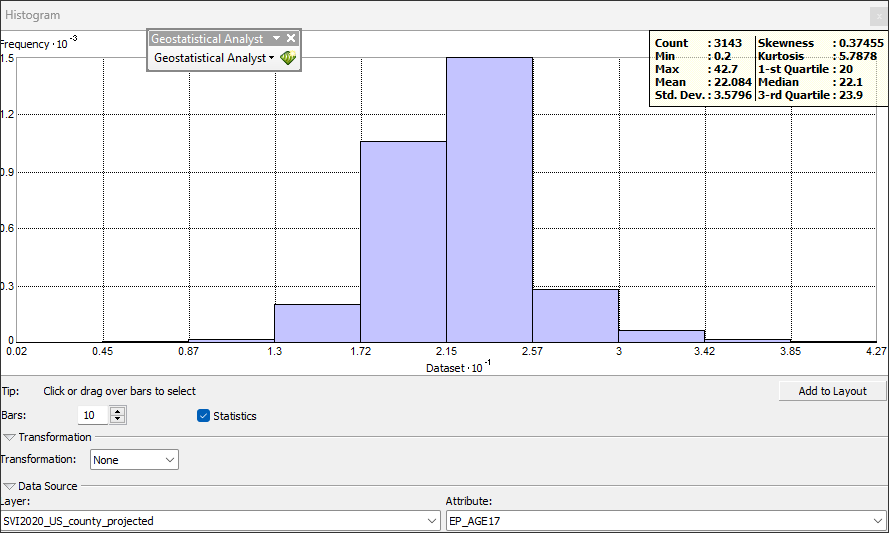Click the Geostatistical Wizard icon

(x=288, y=58)
